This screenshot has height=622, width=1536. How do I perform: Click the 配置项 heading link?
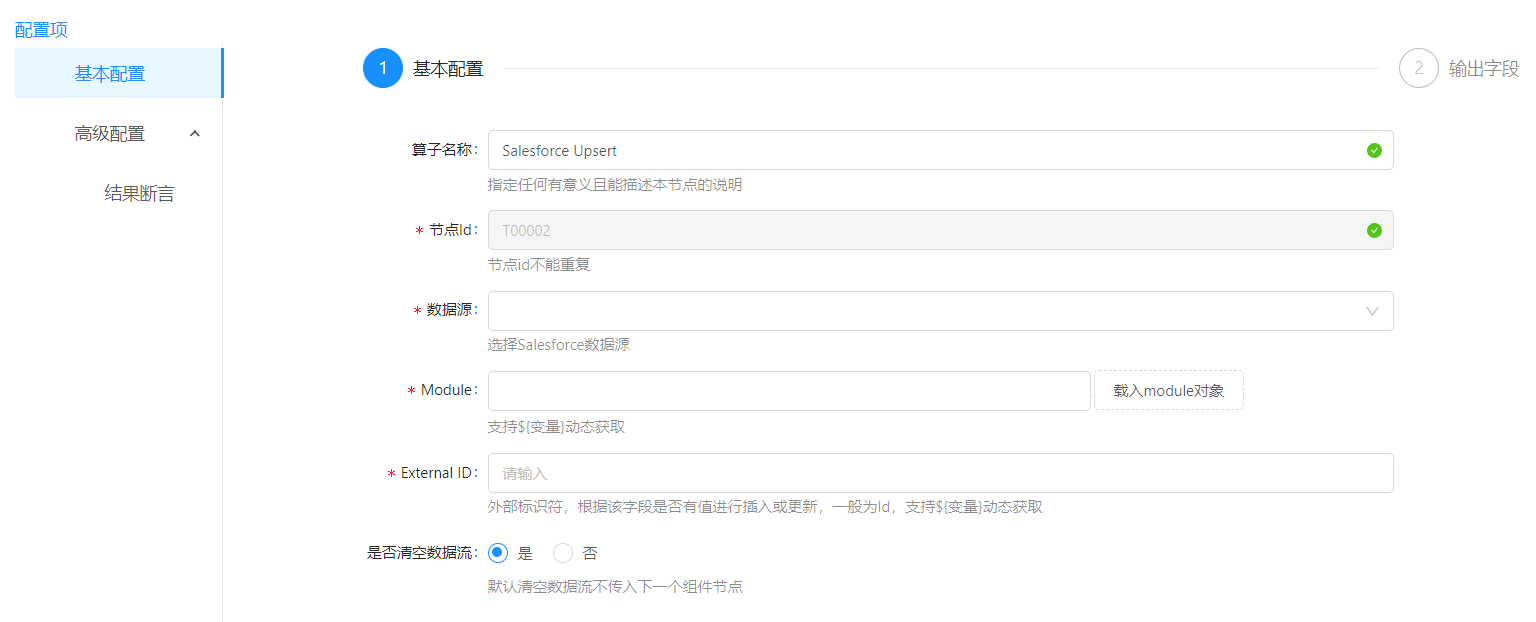[41, 30]
